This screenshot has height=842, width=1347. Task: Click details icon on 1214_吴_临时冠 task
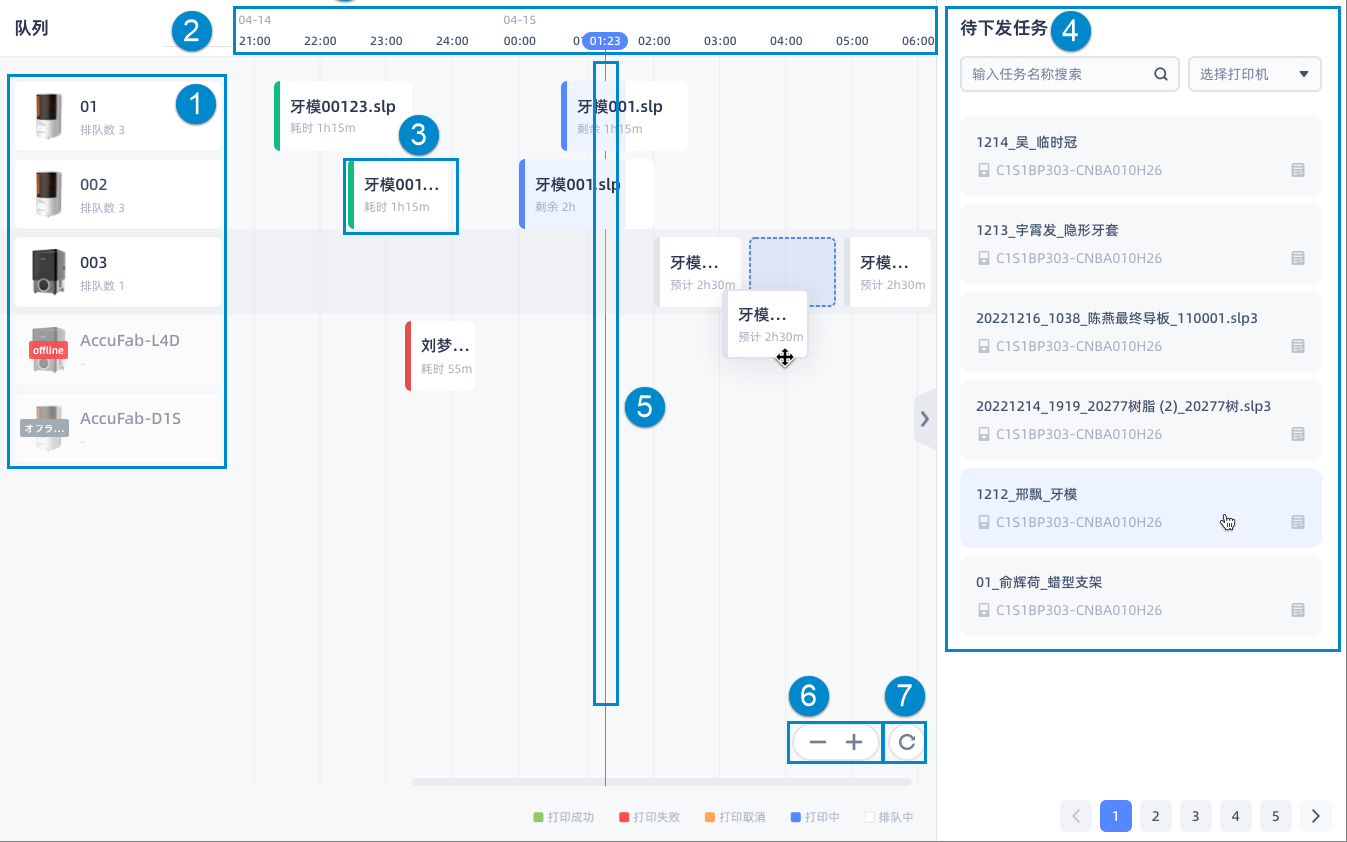1297,170
